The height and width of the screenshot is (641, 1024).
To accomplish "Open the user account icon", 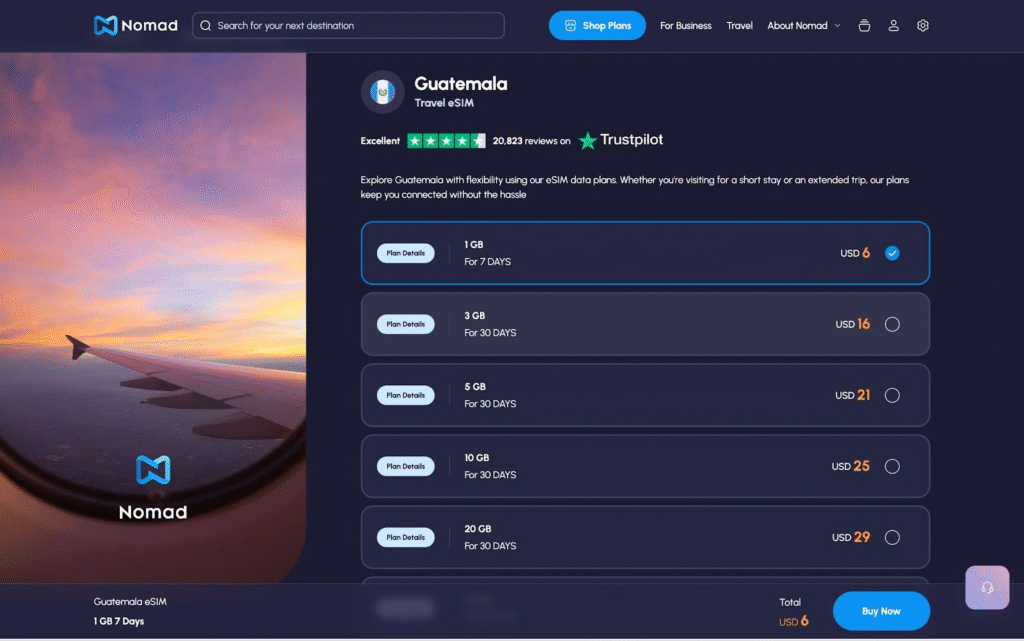I will pos(893,25).
